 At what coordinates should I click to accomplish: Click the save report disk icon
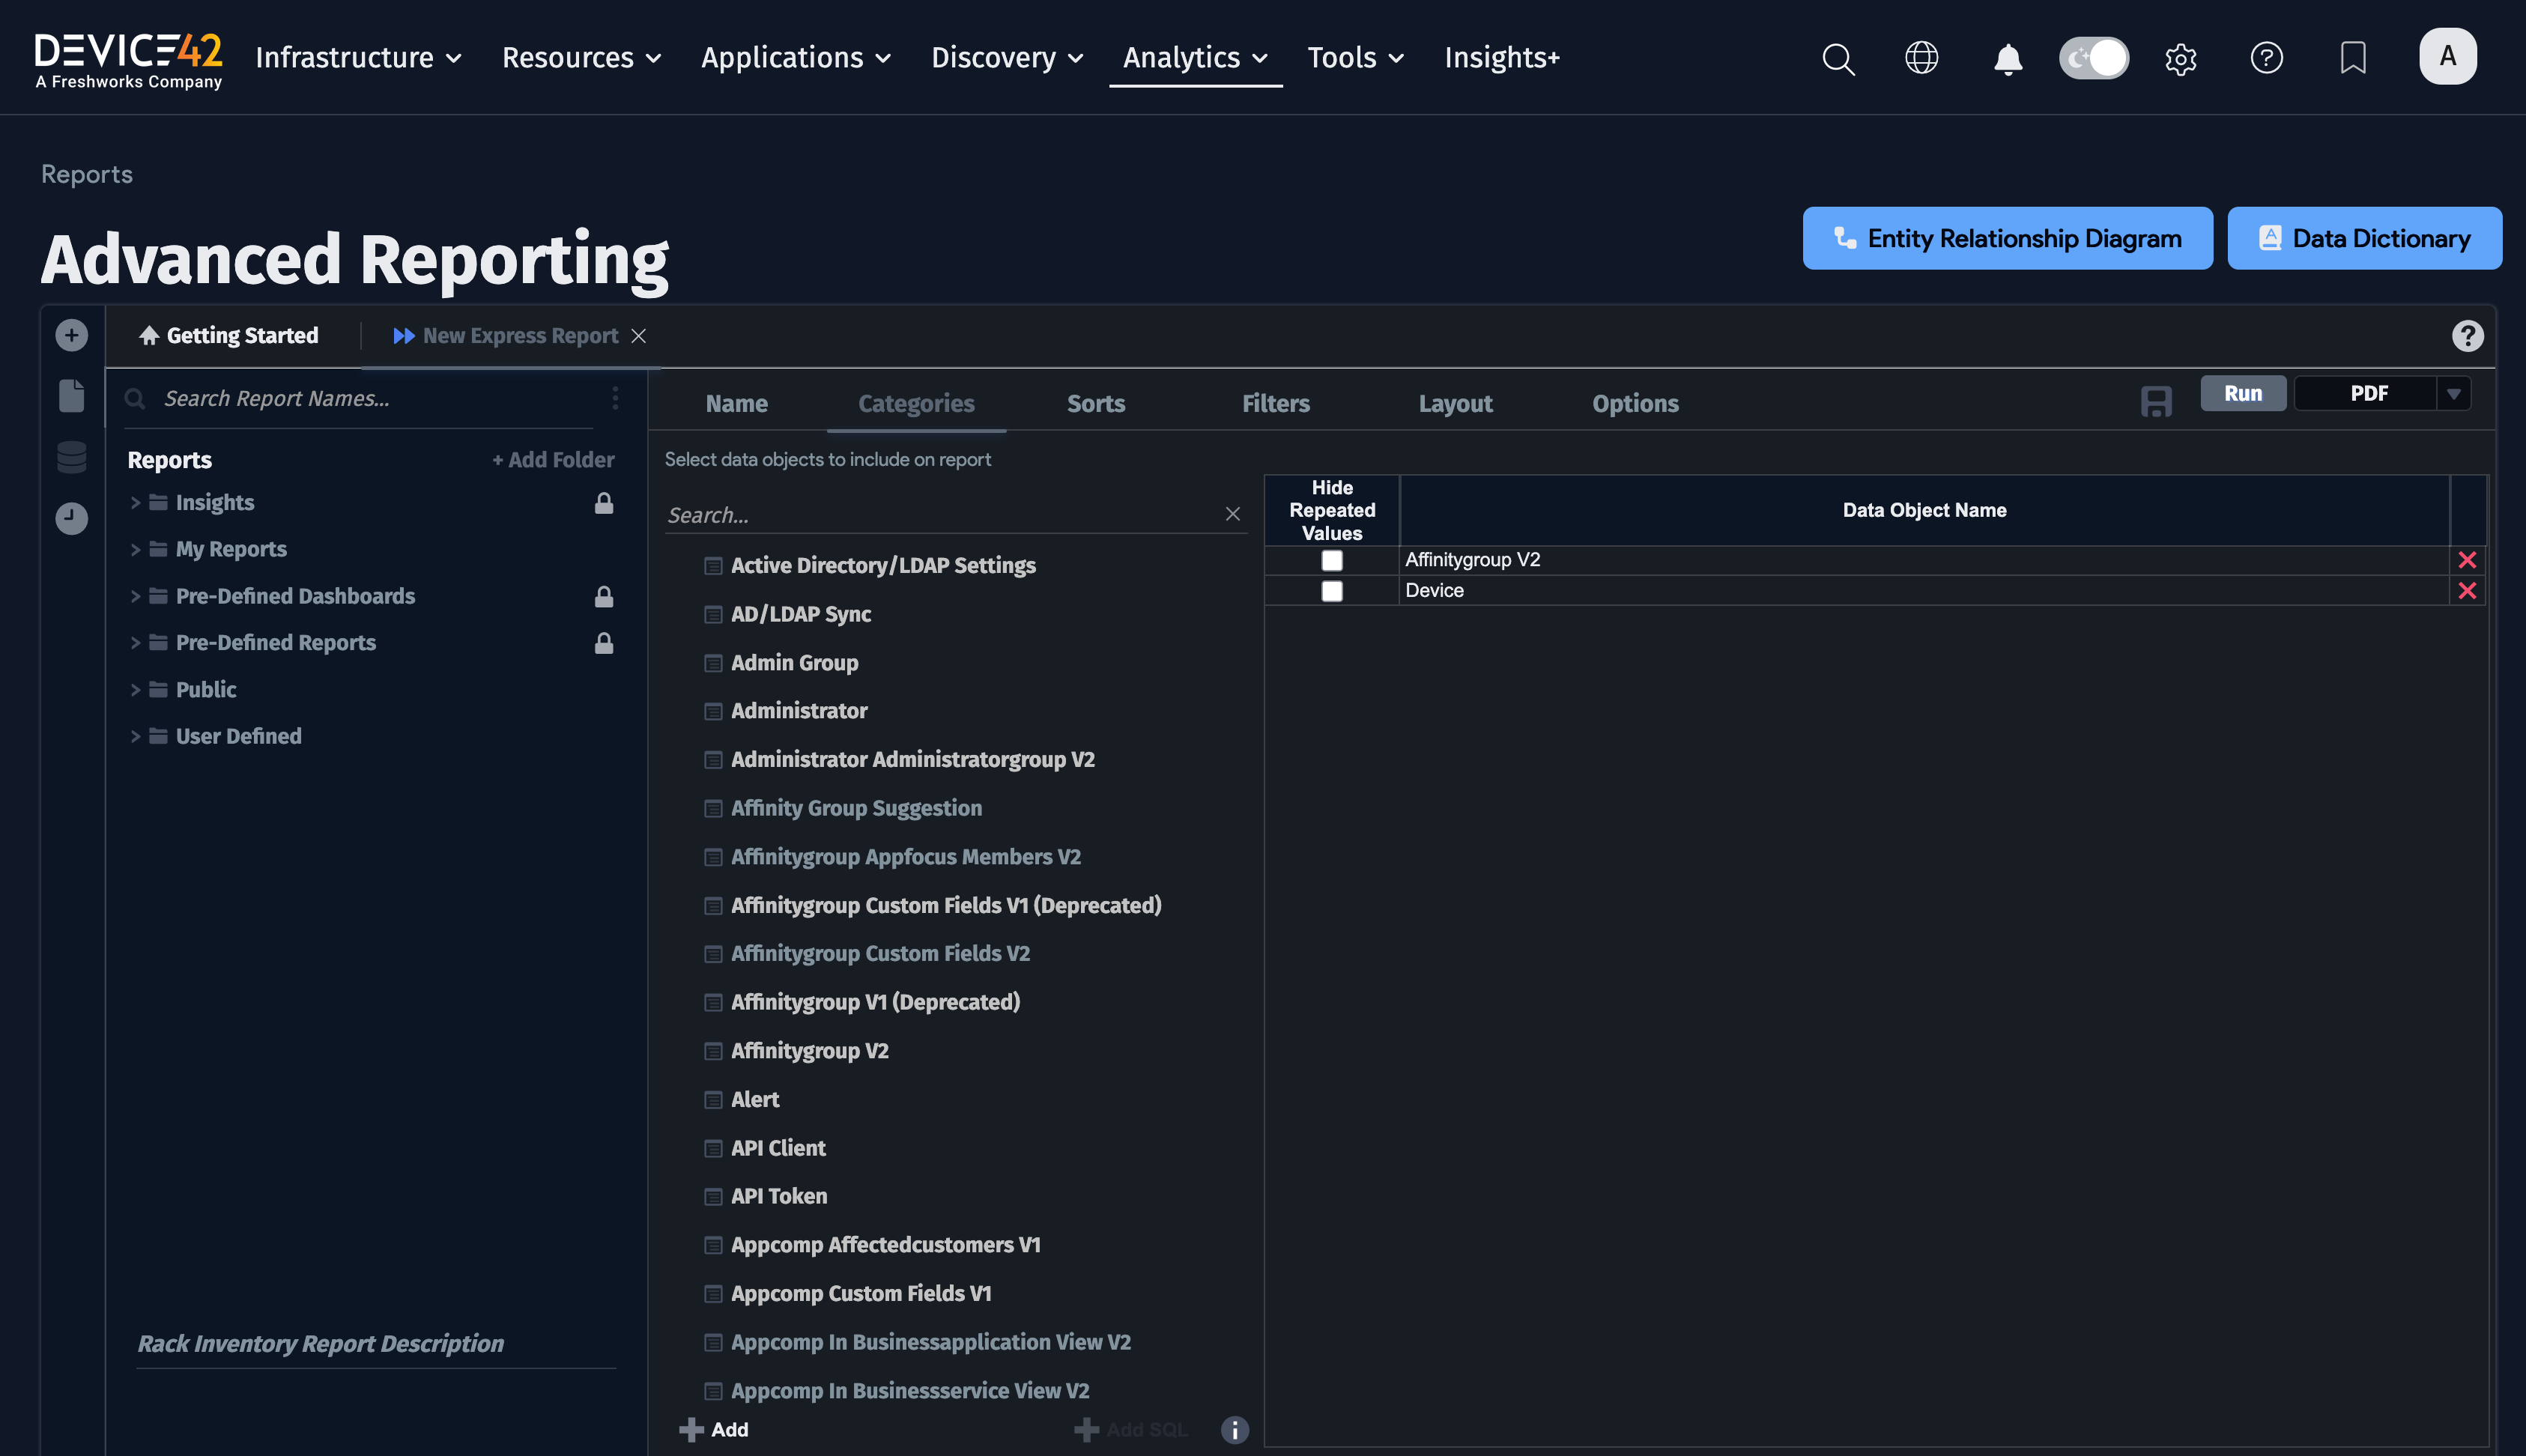point(2156,402)
